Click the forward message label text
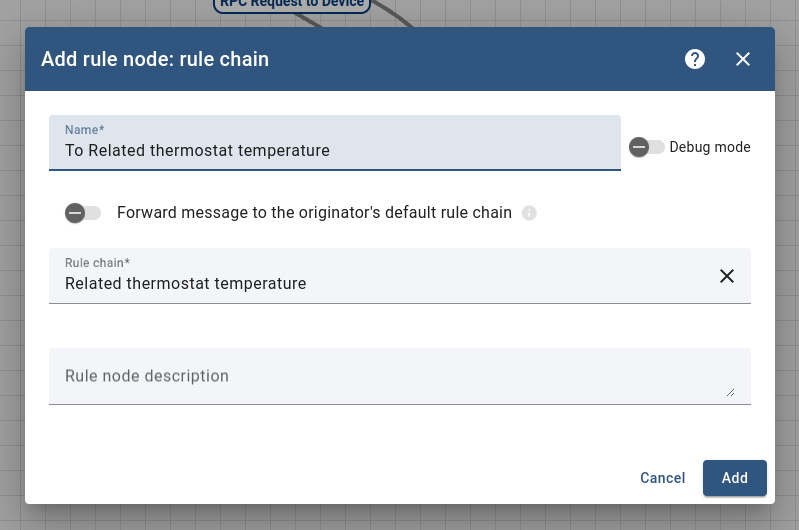 coord(314,213)
